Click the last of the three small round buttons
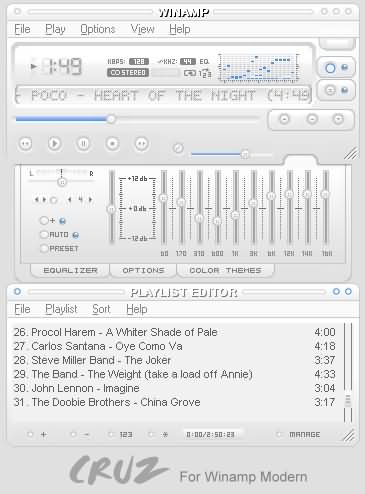 [x=338, y=119]
